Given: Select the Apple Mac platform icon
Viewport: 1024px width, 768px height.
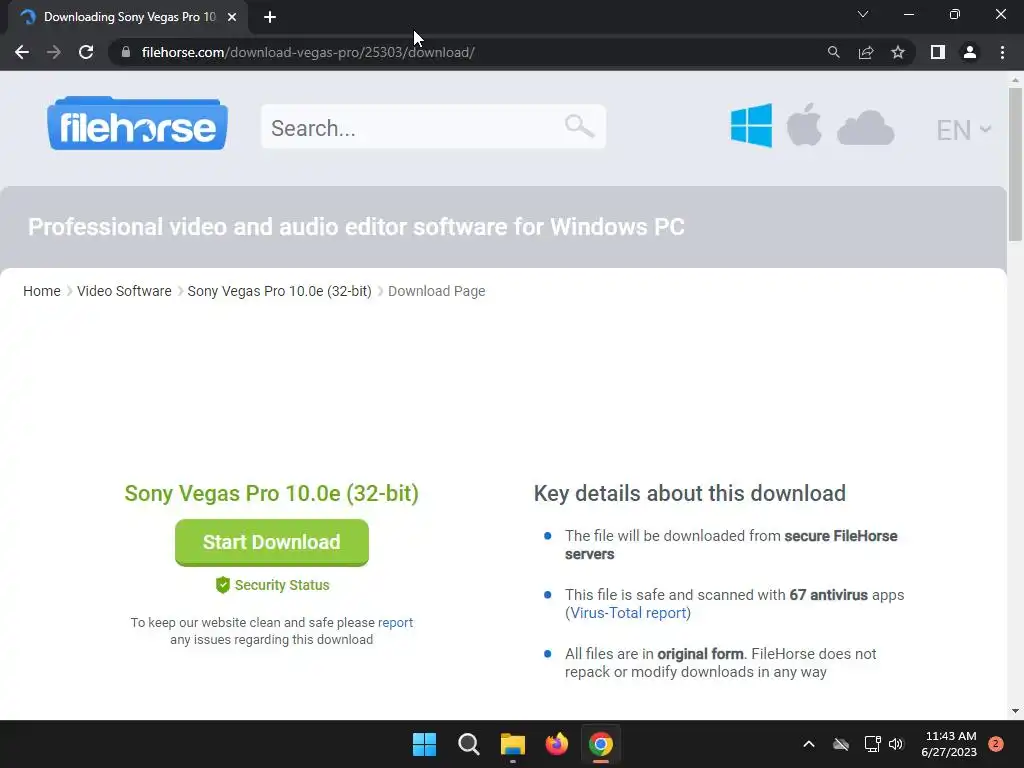Looking at the screenshot, I should coord(804,125).
